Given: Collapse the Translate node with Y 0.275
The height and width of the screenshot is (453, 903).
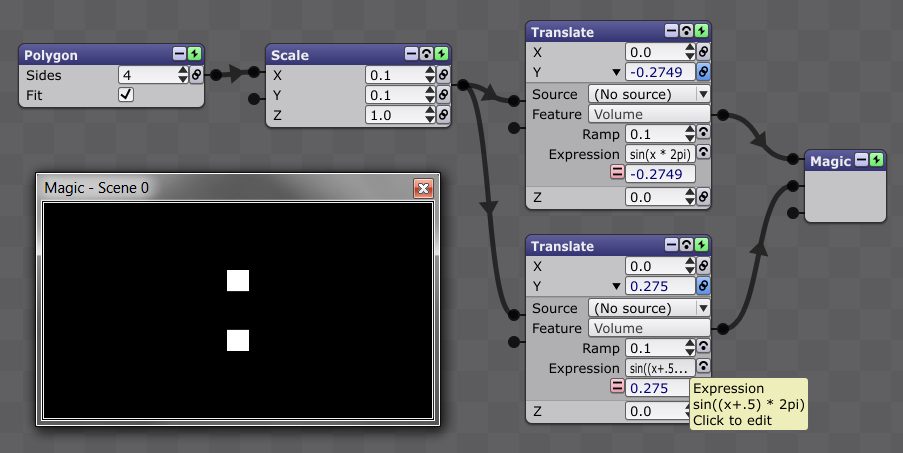Looking at the screenshot, I should 671,245.
